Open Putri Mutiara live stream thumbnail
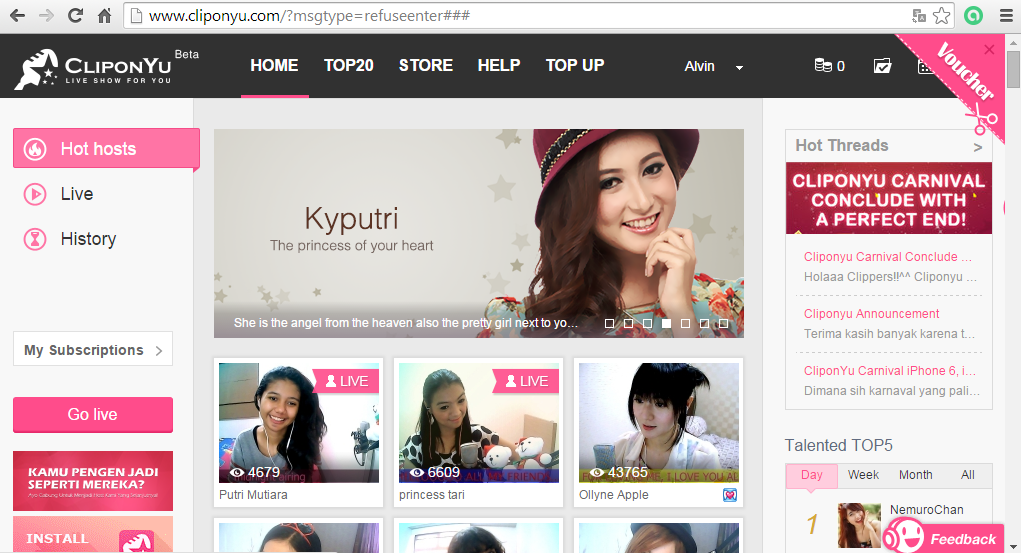 (299, 423)
